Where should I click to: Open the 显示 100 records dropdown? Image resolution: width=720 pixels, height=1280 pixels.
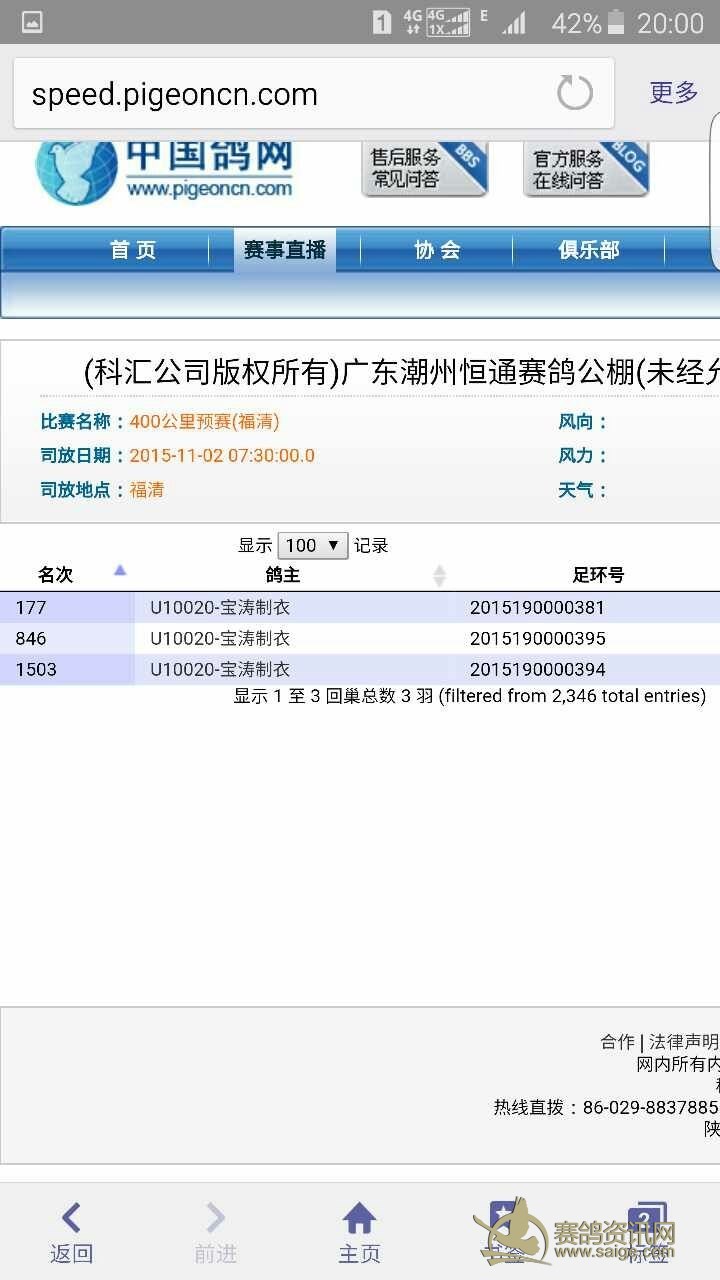pos(312,545)
